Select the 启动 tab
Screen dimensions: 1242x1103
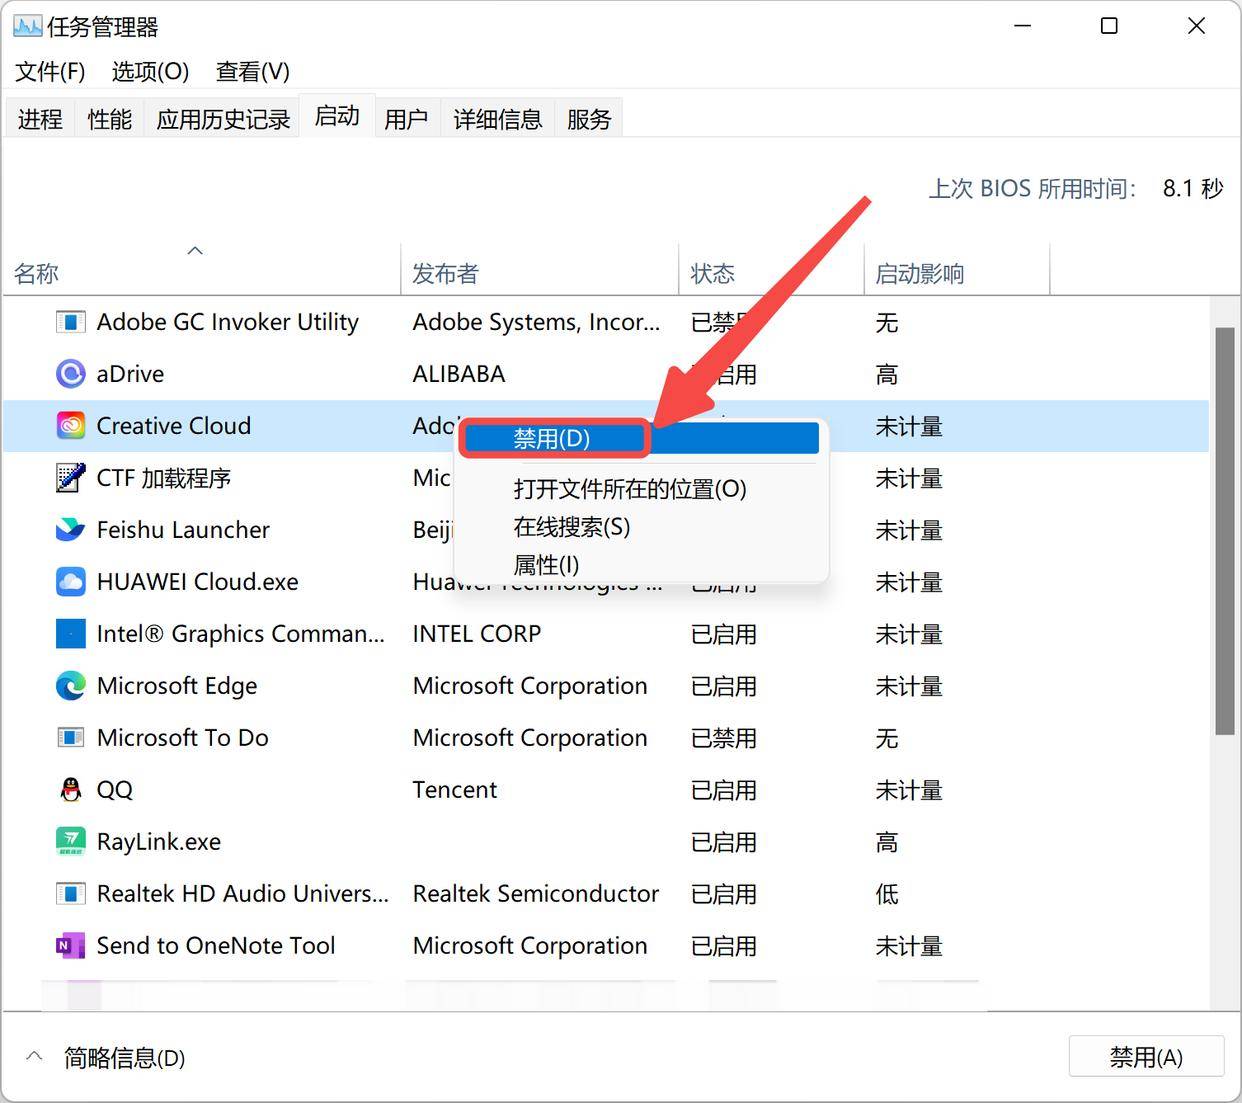pyautogui.click(x=337, y=116)
